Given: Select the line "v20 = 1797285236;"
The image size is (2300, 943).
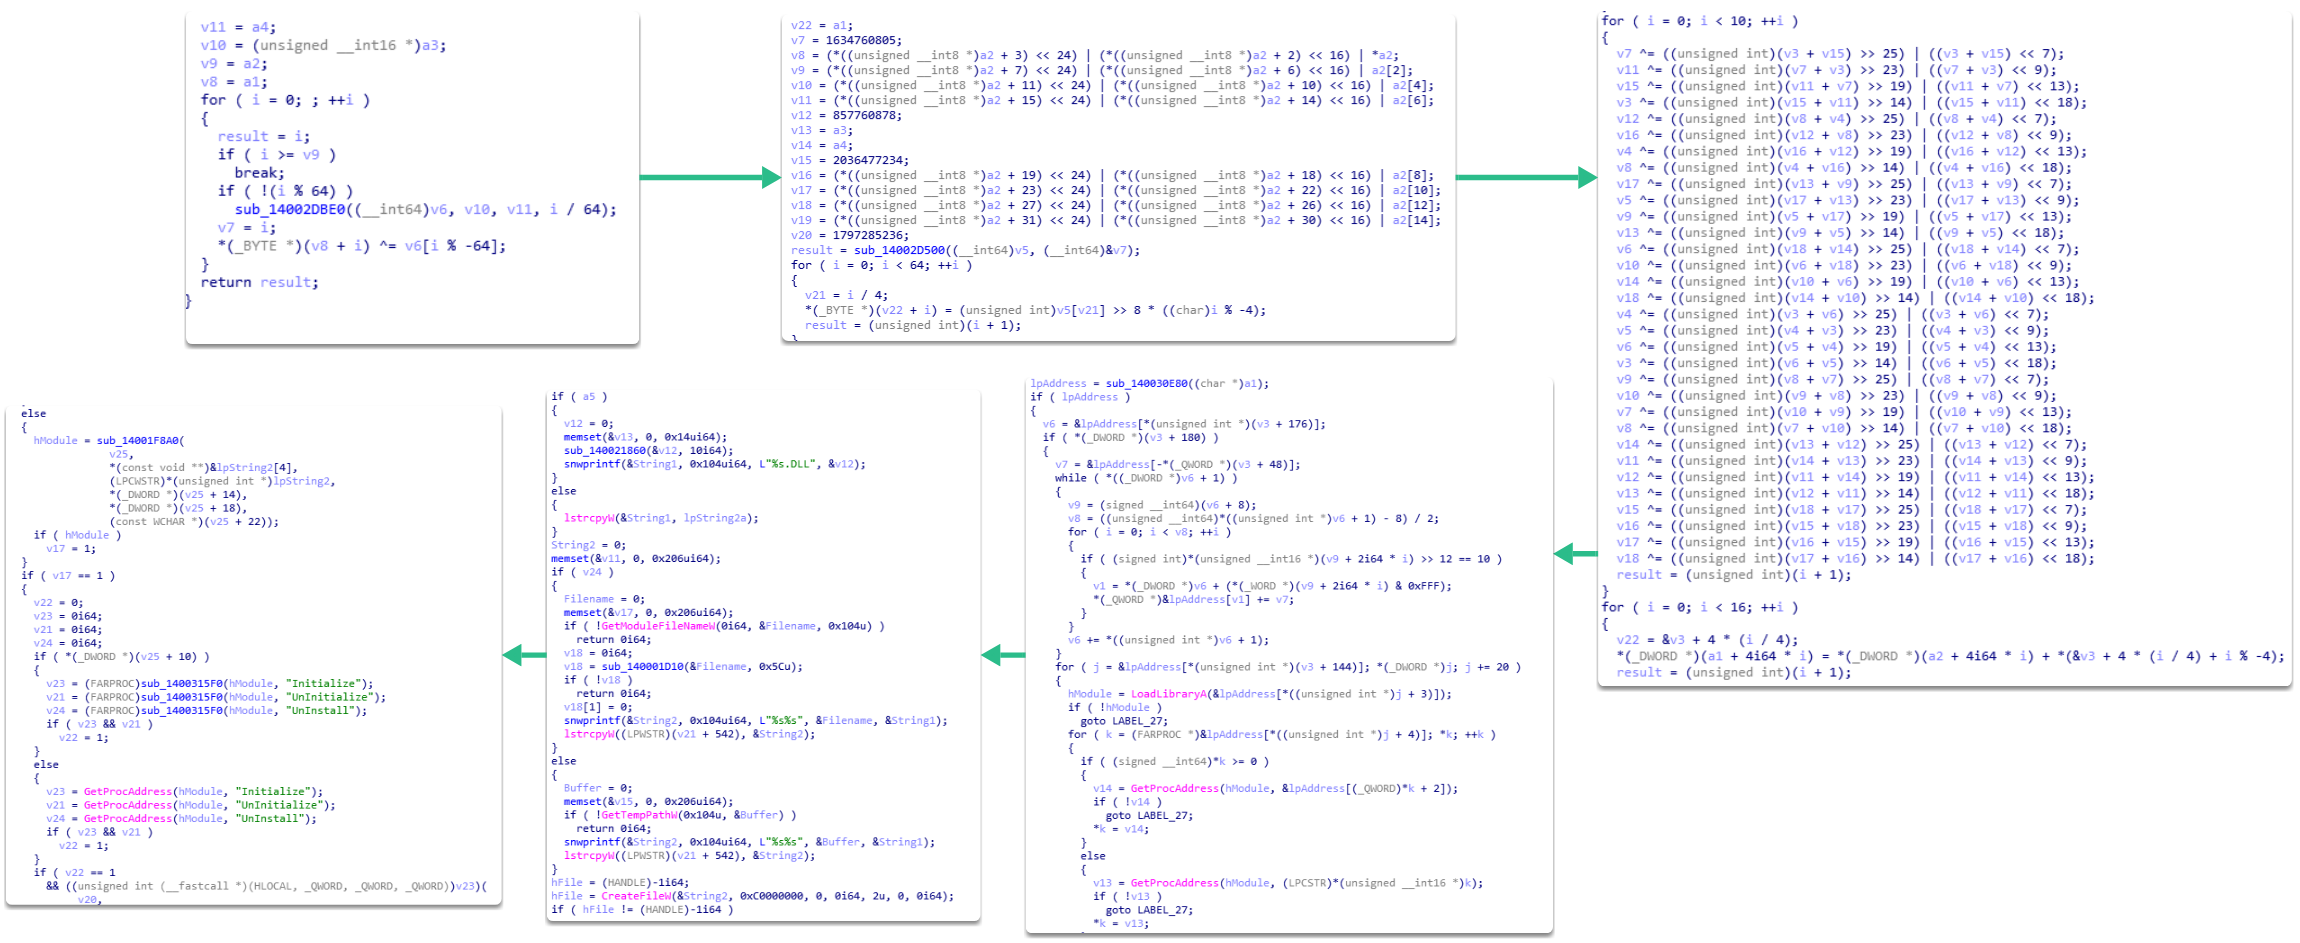Looking at the screenshot, I should coord(849,236).
